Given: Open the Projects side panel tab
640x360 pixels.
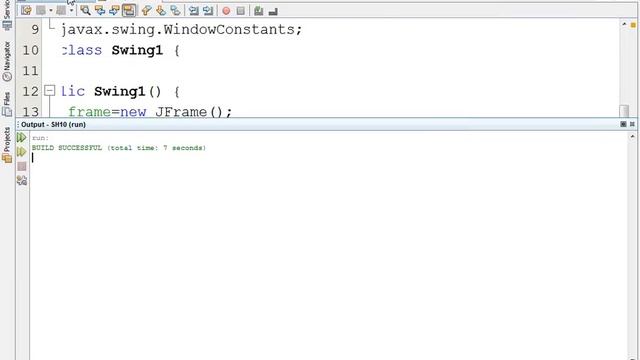Looking at the screenshot, I should 7,145.
